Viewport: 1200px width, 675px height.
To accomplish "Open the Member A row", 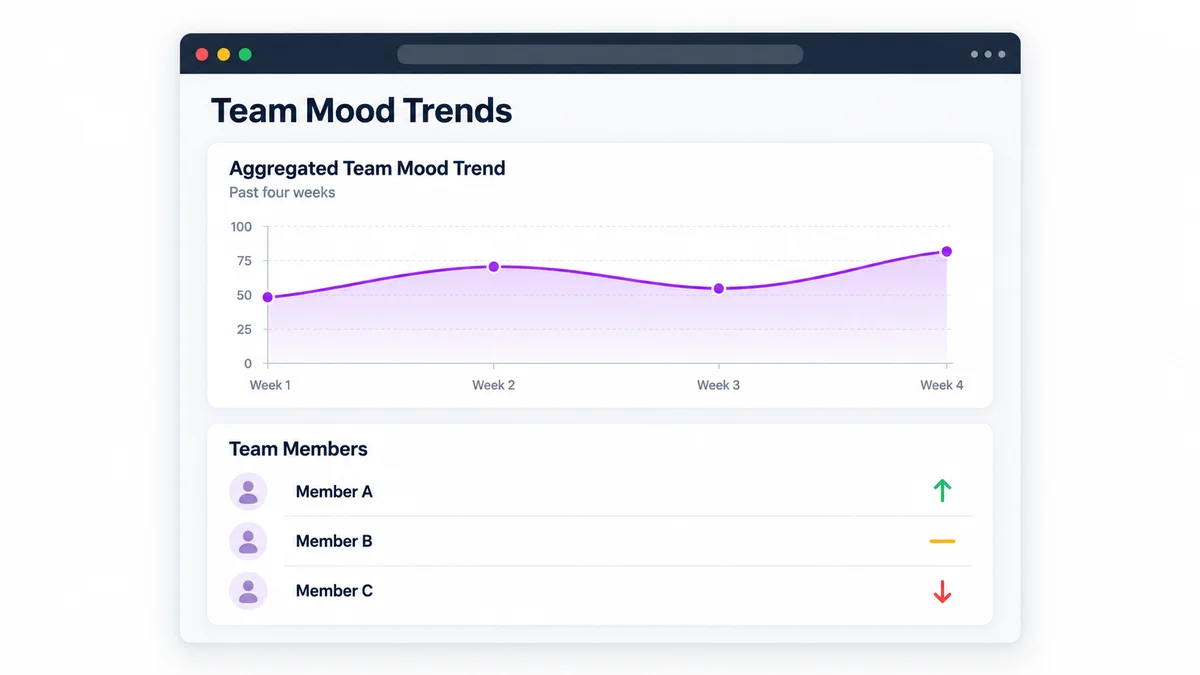I will (600, 491).
